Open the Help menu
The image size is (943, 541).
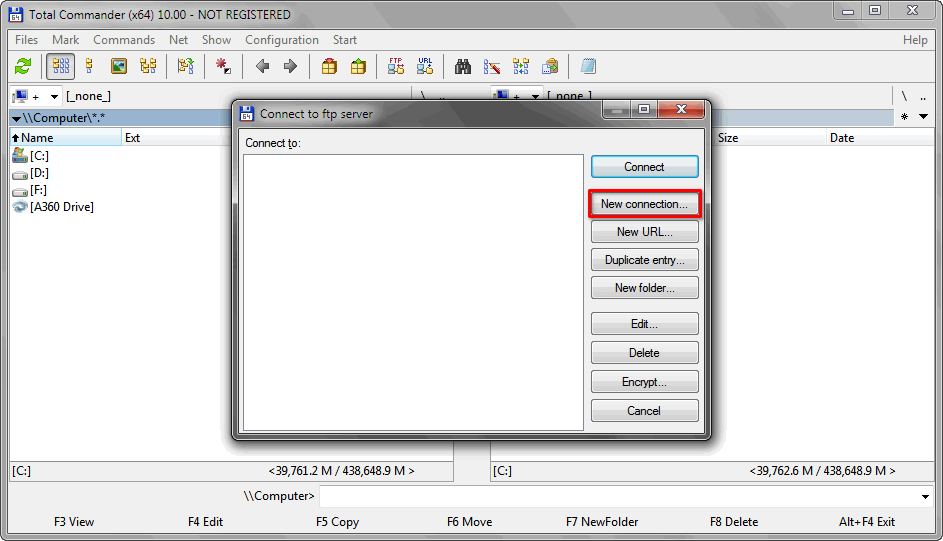(x=915, y=40)
